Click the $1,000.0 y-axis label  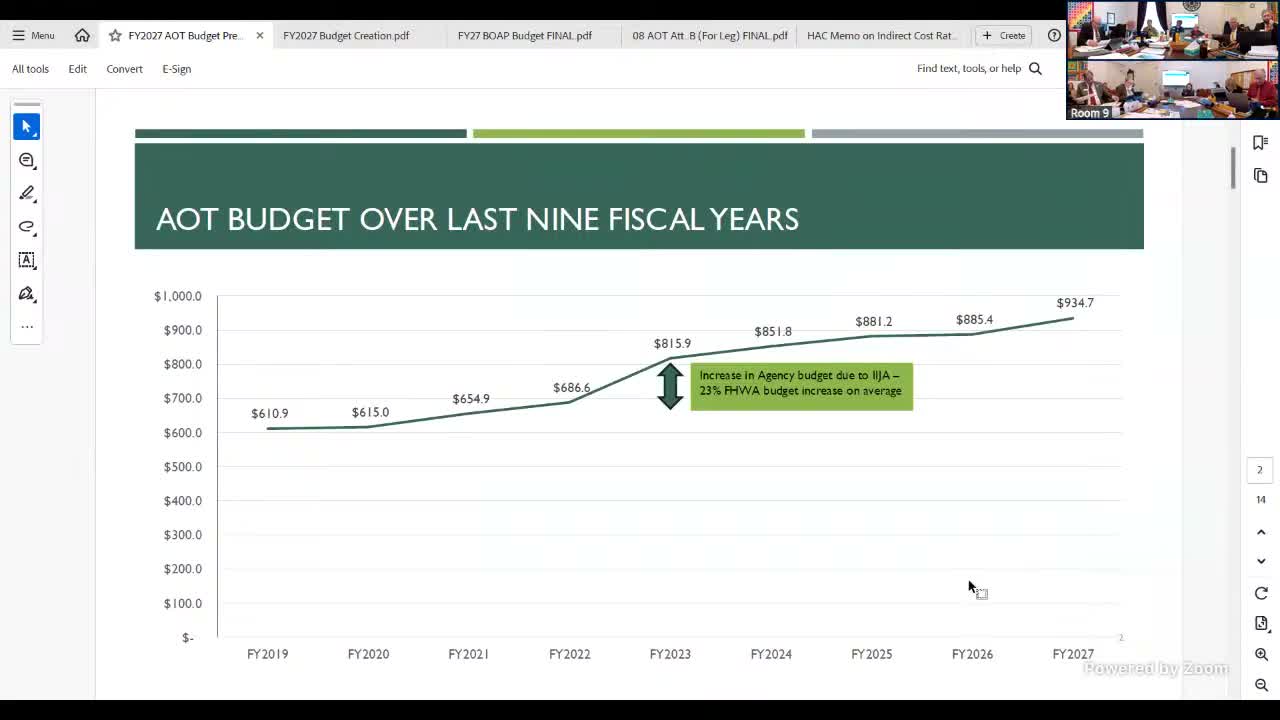pos(177,296)
